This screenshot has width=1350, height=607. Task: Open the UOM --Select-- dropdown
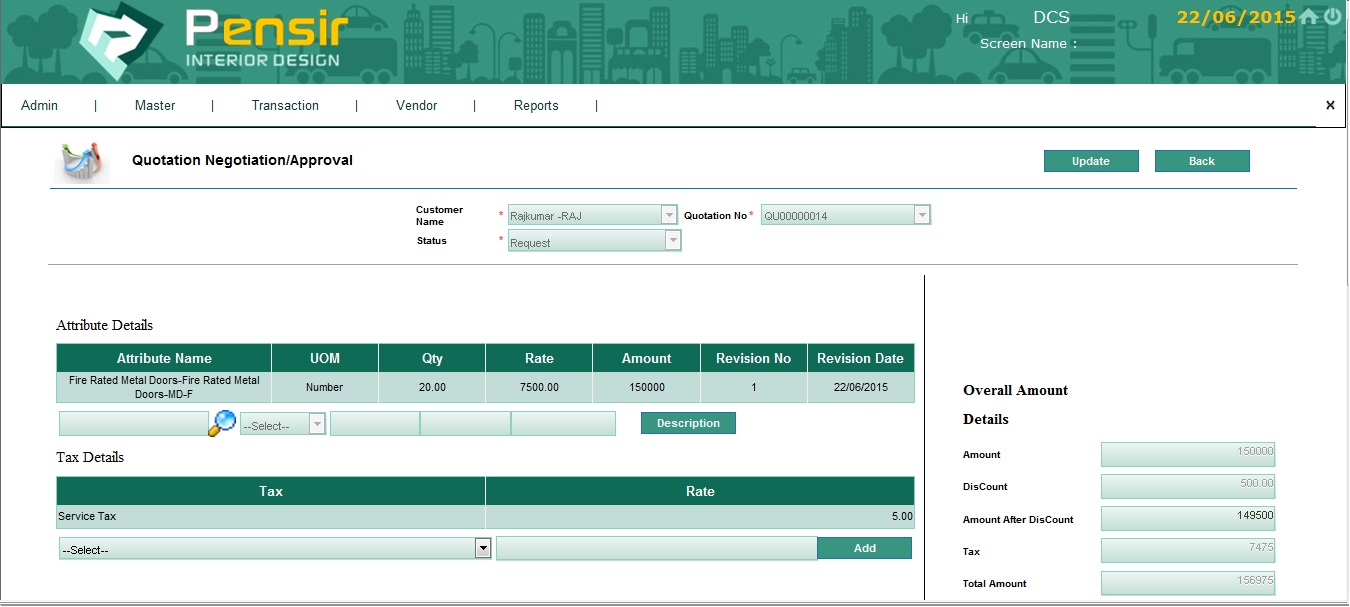pyautogui.click(x=283, y=425)
